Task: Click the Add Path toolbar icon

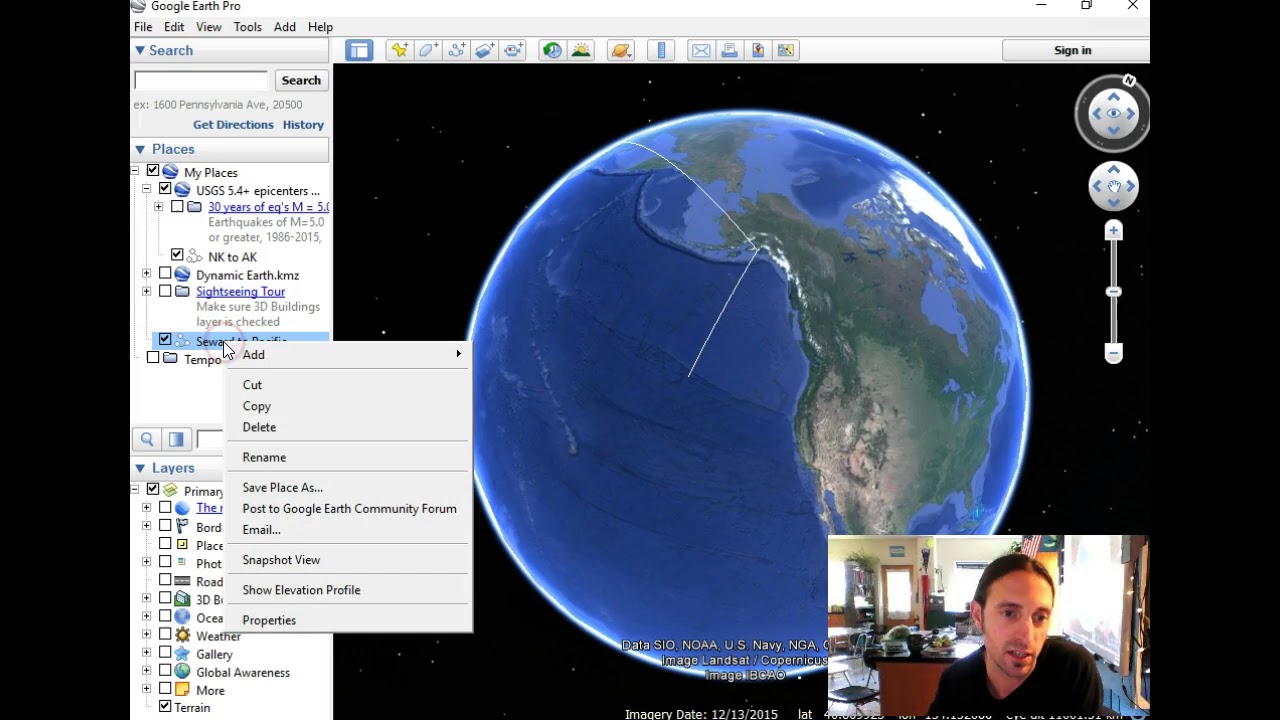Action: pyautogui.click(x=457, y=50)
